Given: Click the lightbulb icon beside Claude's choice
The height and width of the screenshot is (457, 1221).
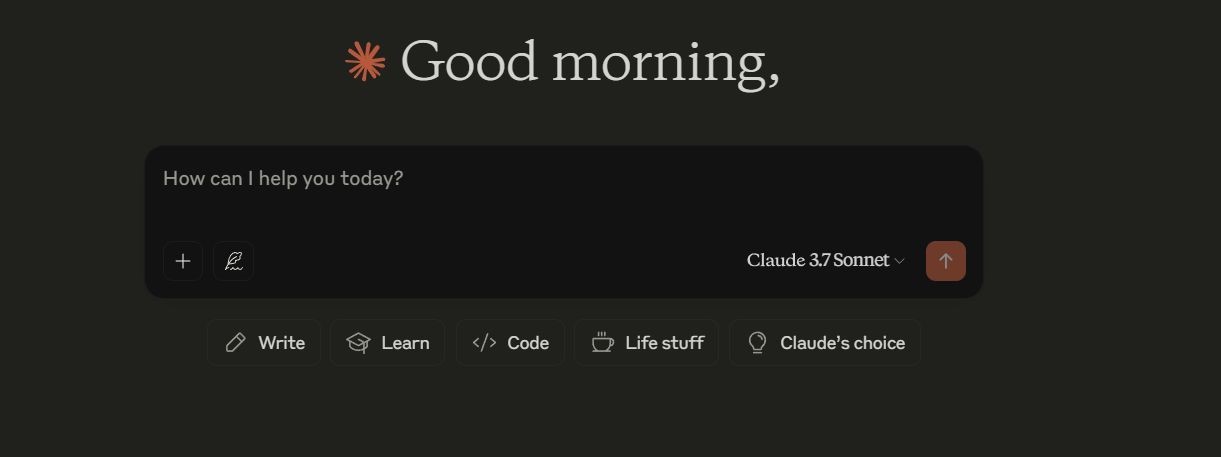Looking at the screenshot, I should [758, 343].
